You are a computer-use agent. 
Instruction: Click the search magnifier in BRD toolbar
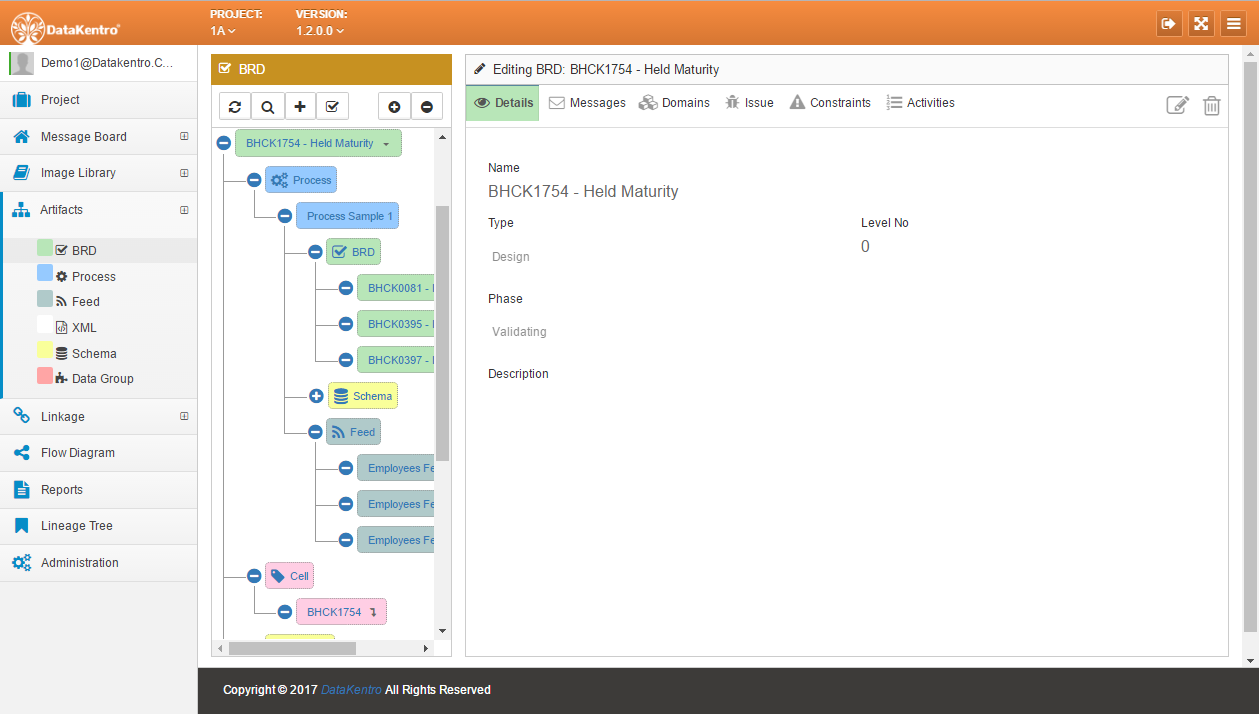click(268, 106)
